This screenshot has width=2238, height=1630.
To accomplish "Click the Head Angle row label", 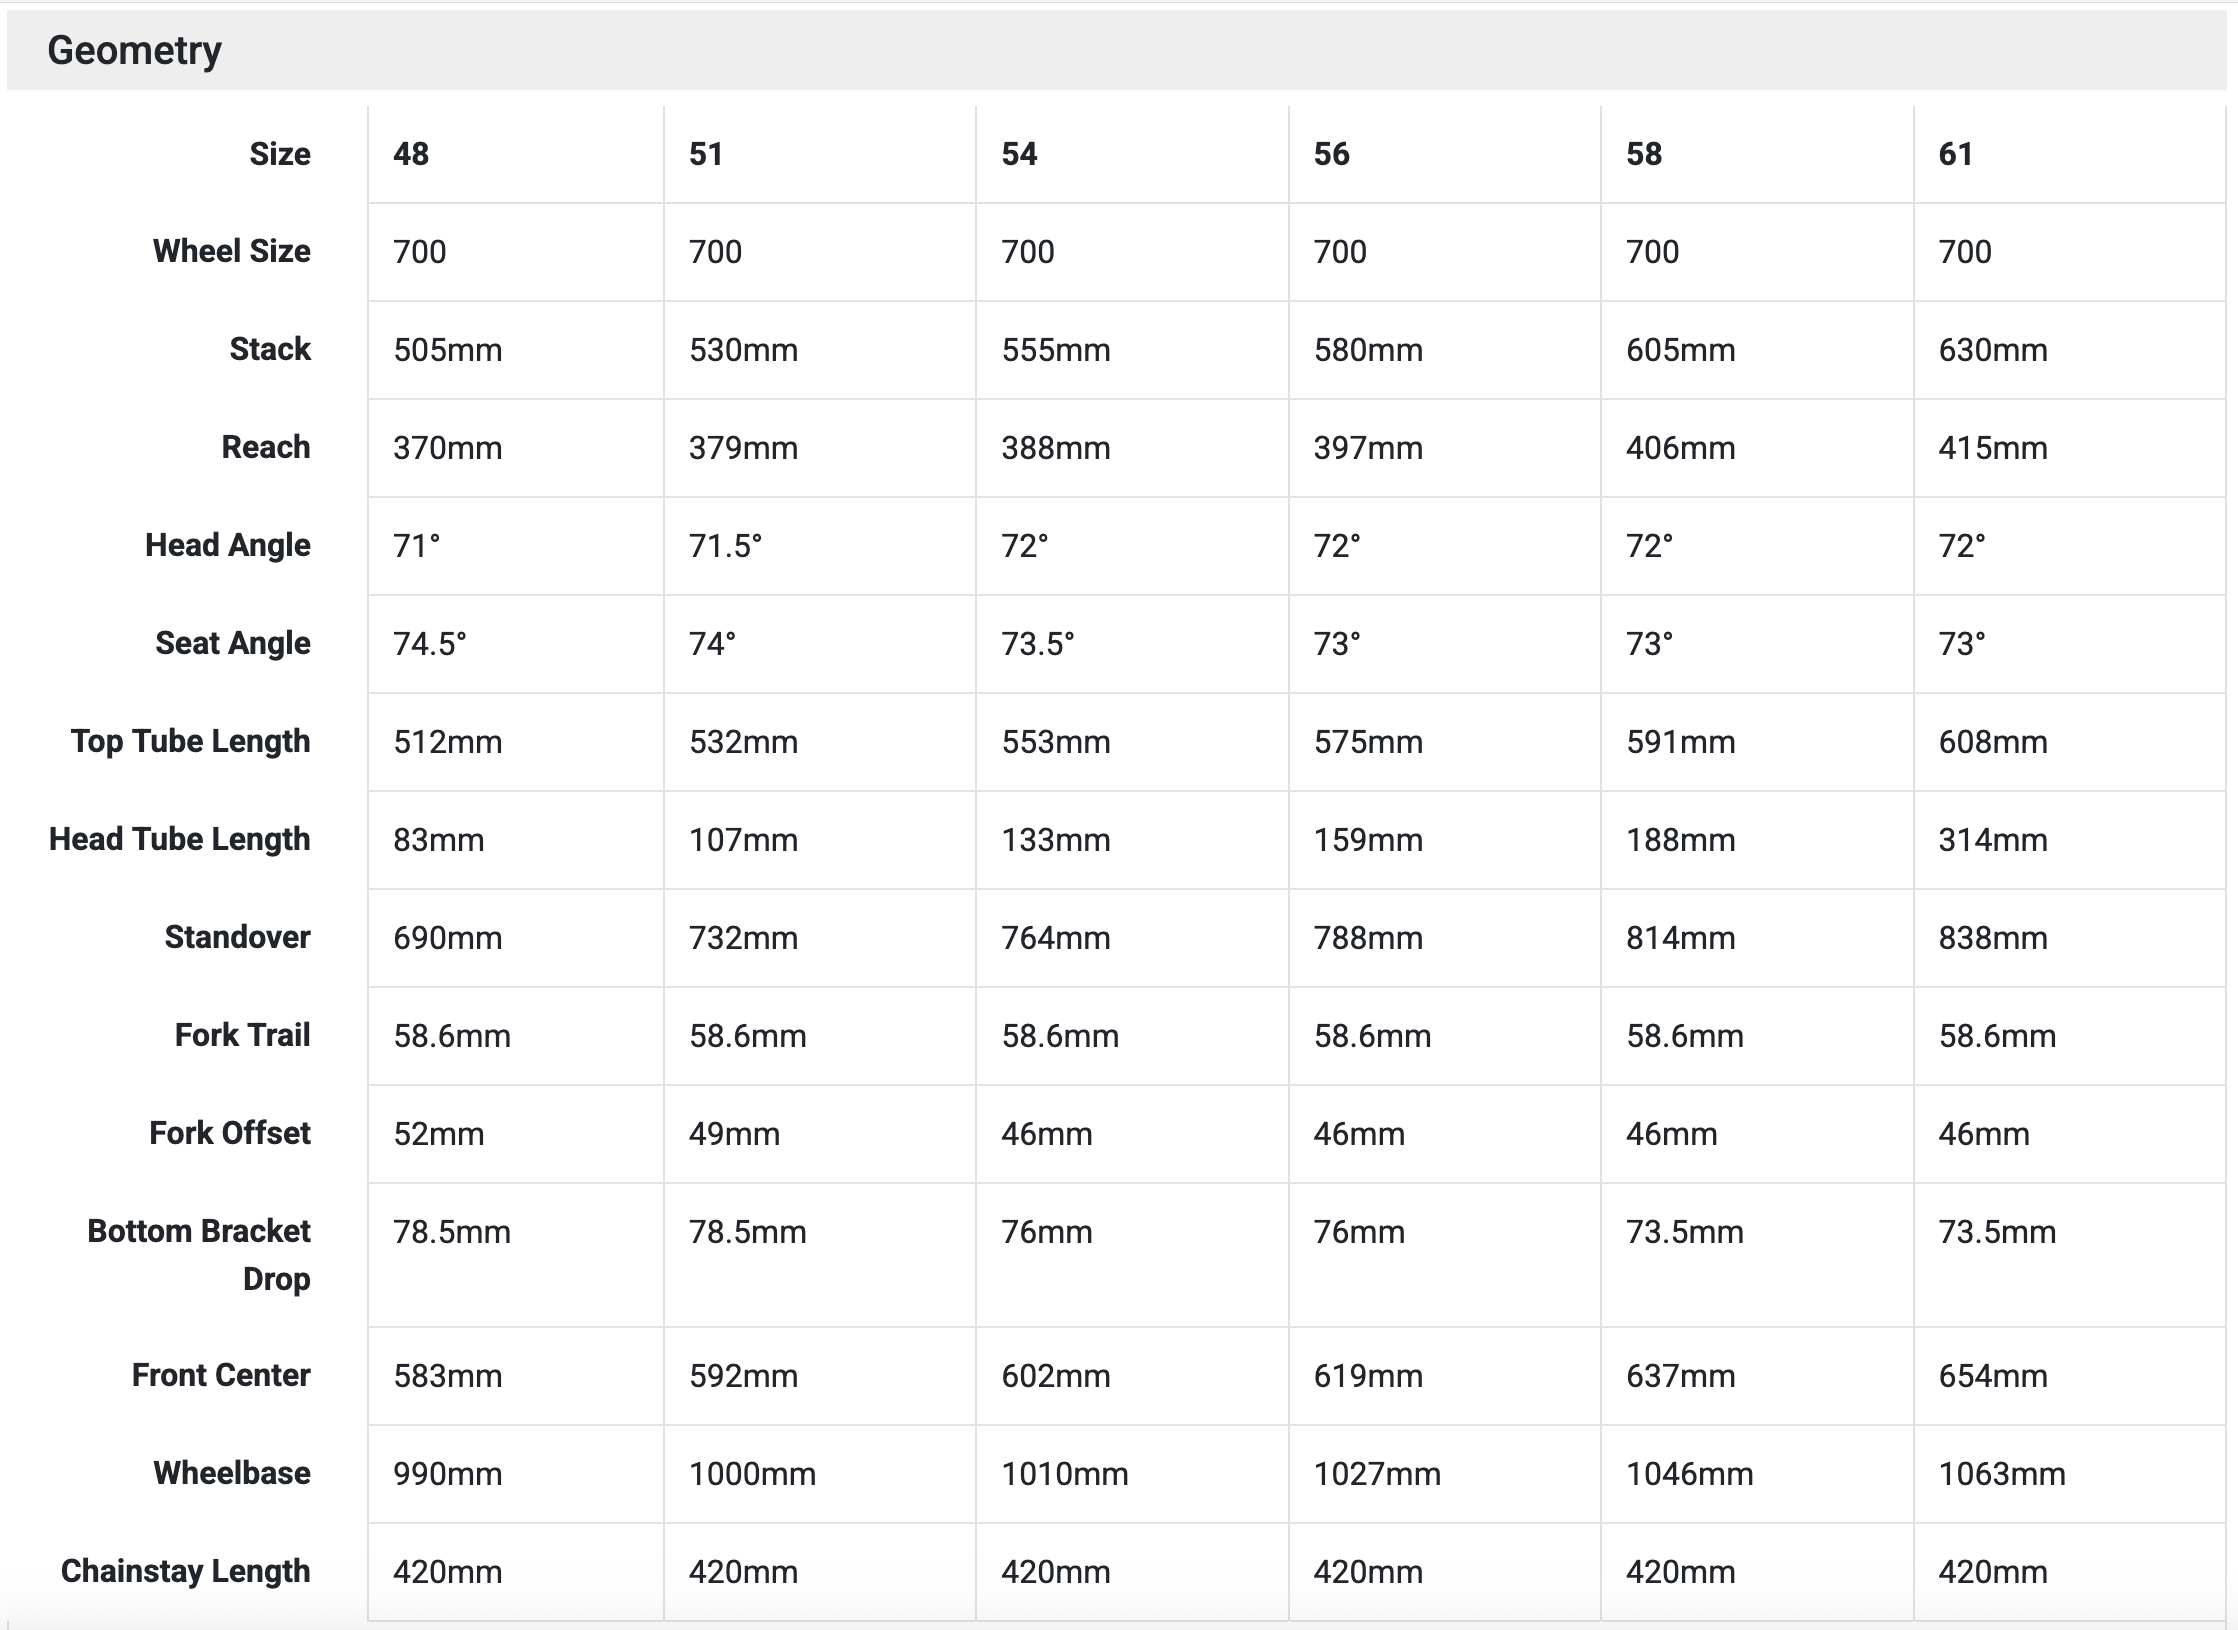I will click(x=227, y=545).
